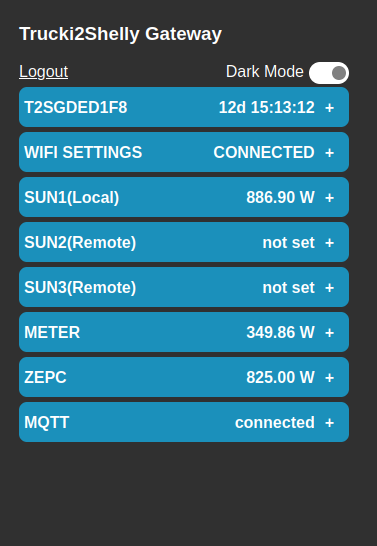
Task: Toggle the Dark Mode switch
Action: pos(329,73)
